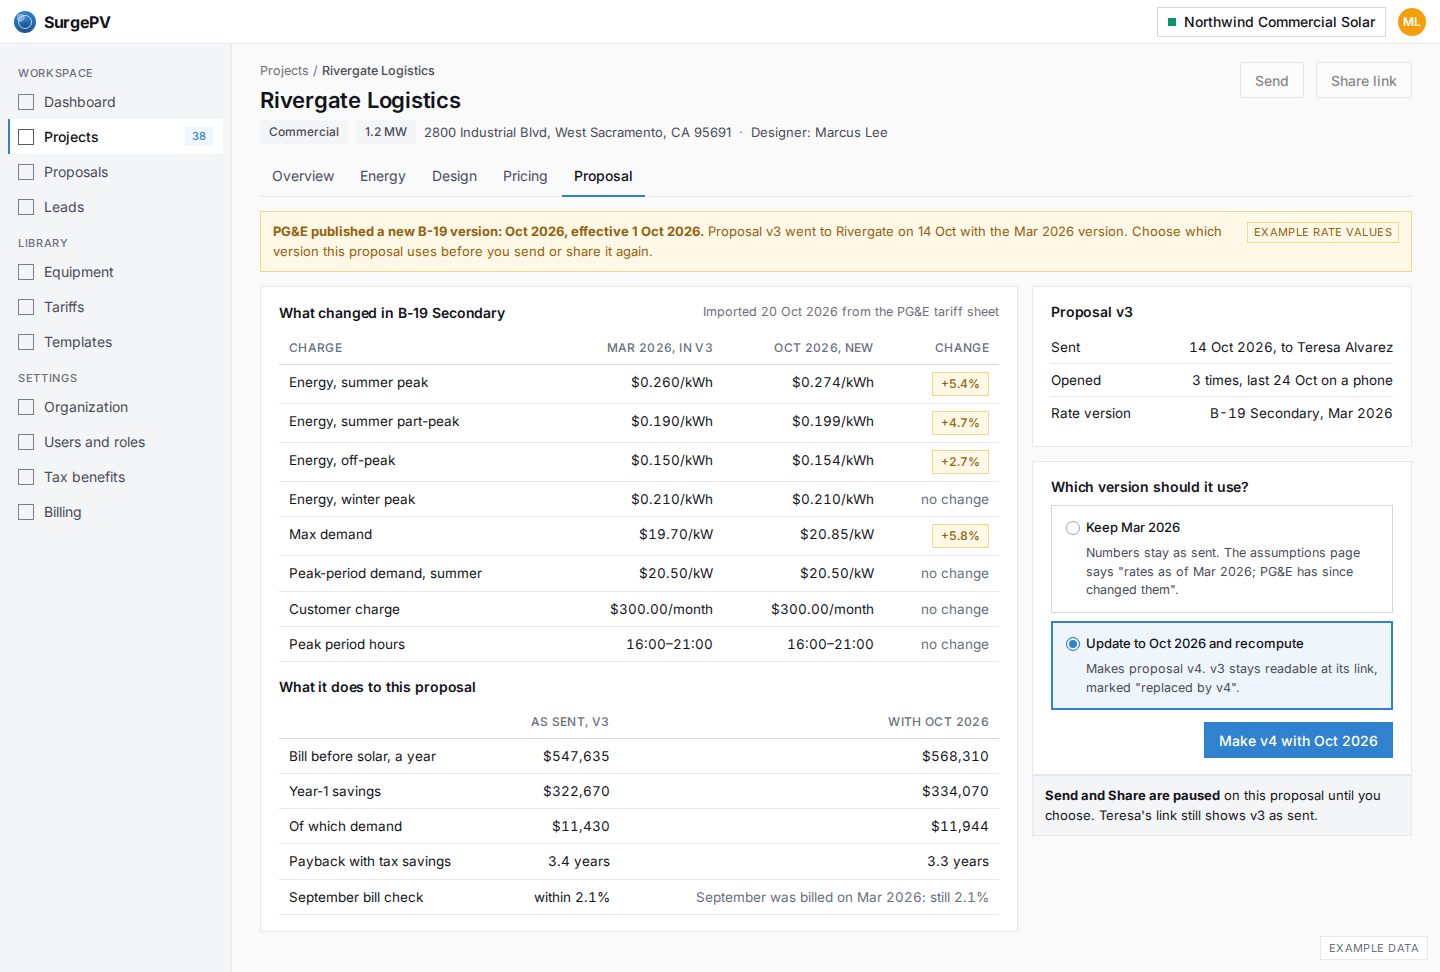Click the Tariffs library icon
The height and width of the screenshot is (972, 1440).
coord(26,307)
